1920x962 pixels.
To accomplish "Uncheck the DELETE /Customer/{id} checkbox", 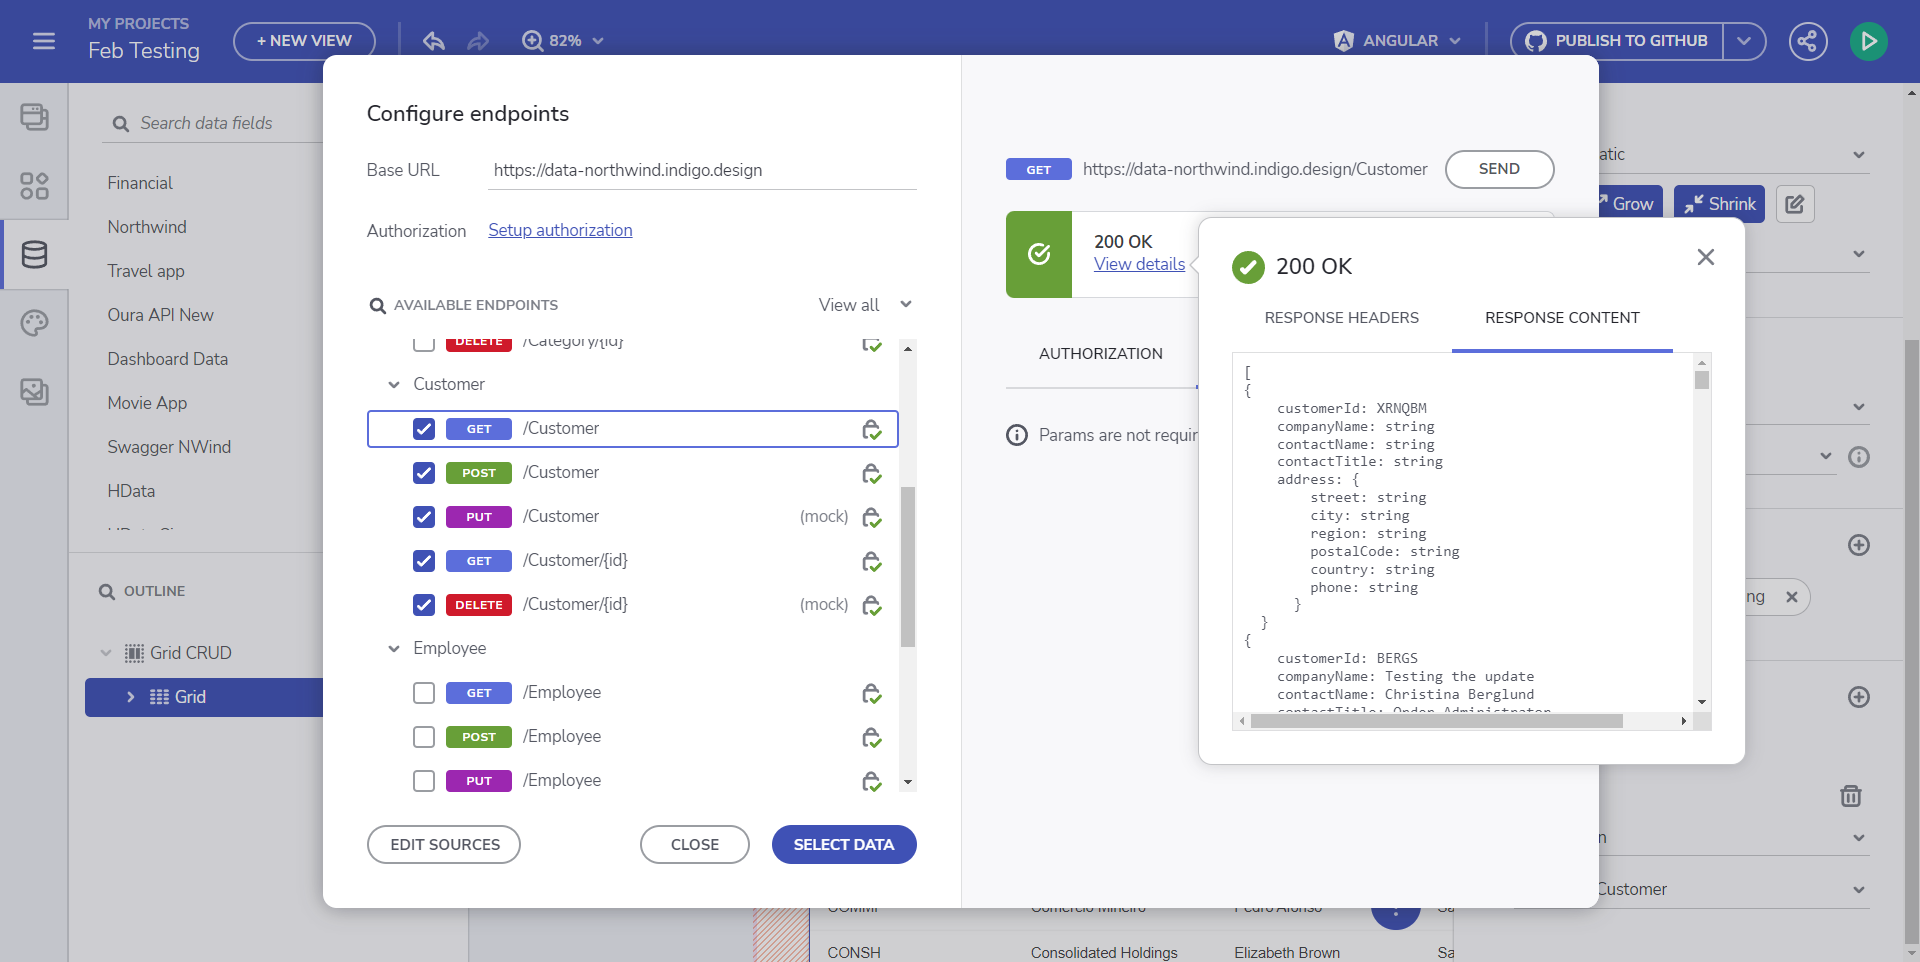I will tap(424, 605).
